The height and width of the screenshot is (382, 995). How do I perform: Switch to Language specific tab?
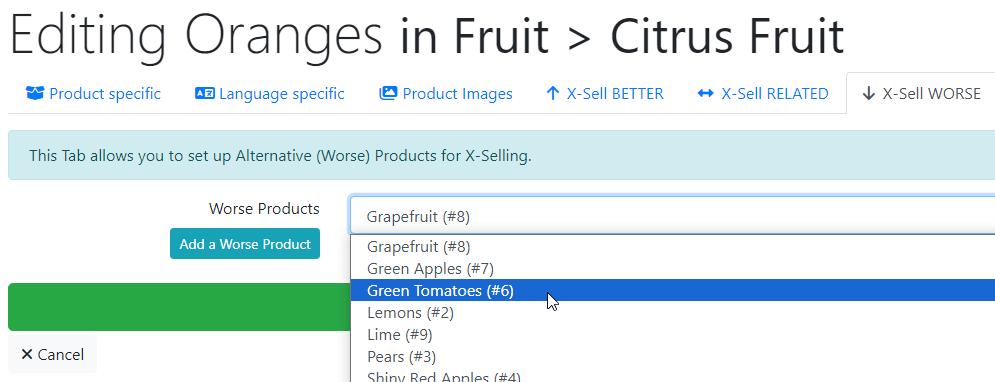[x=270, y=94]
